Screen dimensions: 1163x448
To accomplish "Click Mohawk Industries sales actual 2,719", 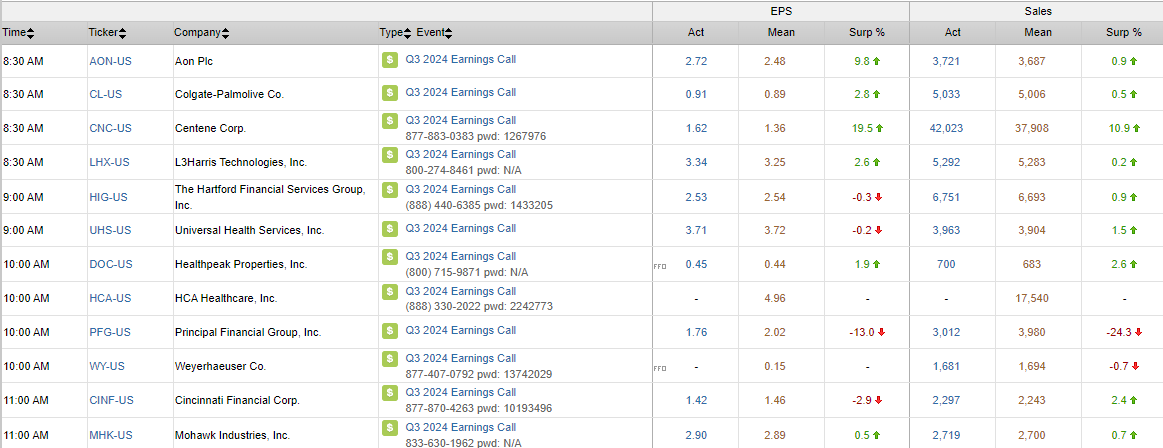I will 946,435.
